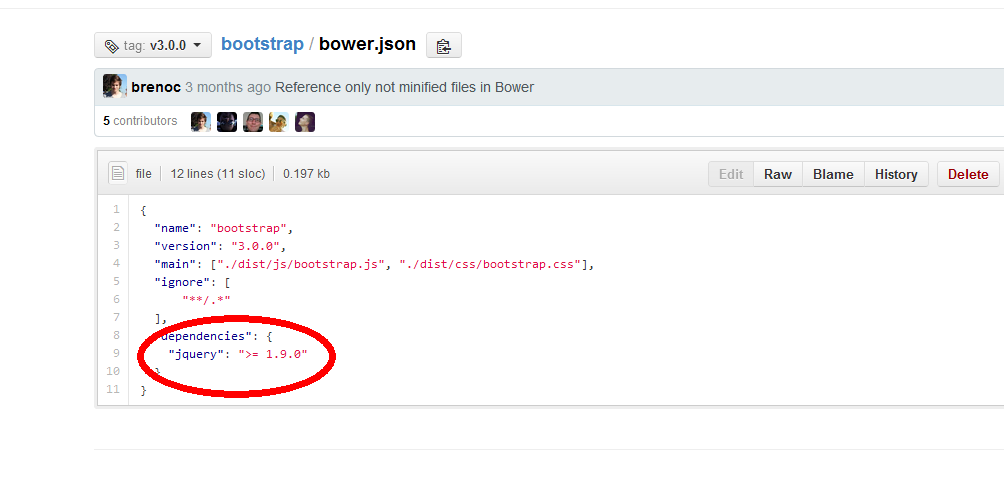This screenshot has width=1004, height=484.
Task: Click brenoc's author avatar
Action: click(x=114, y=87)
